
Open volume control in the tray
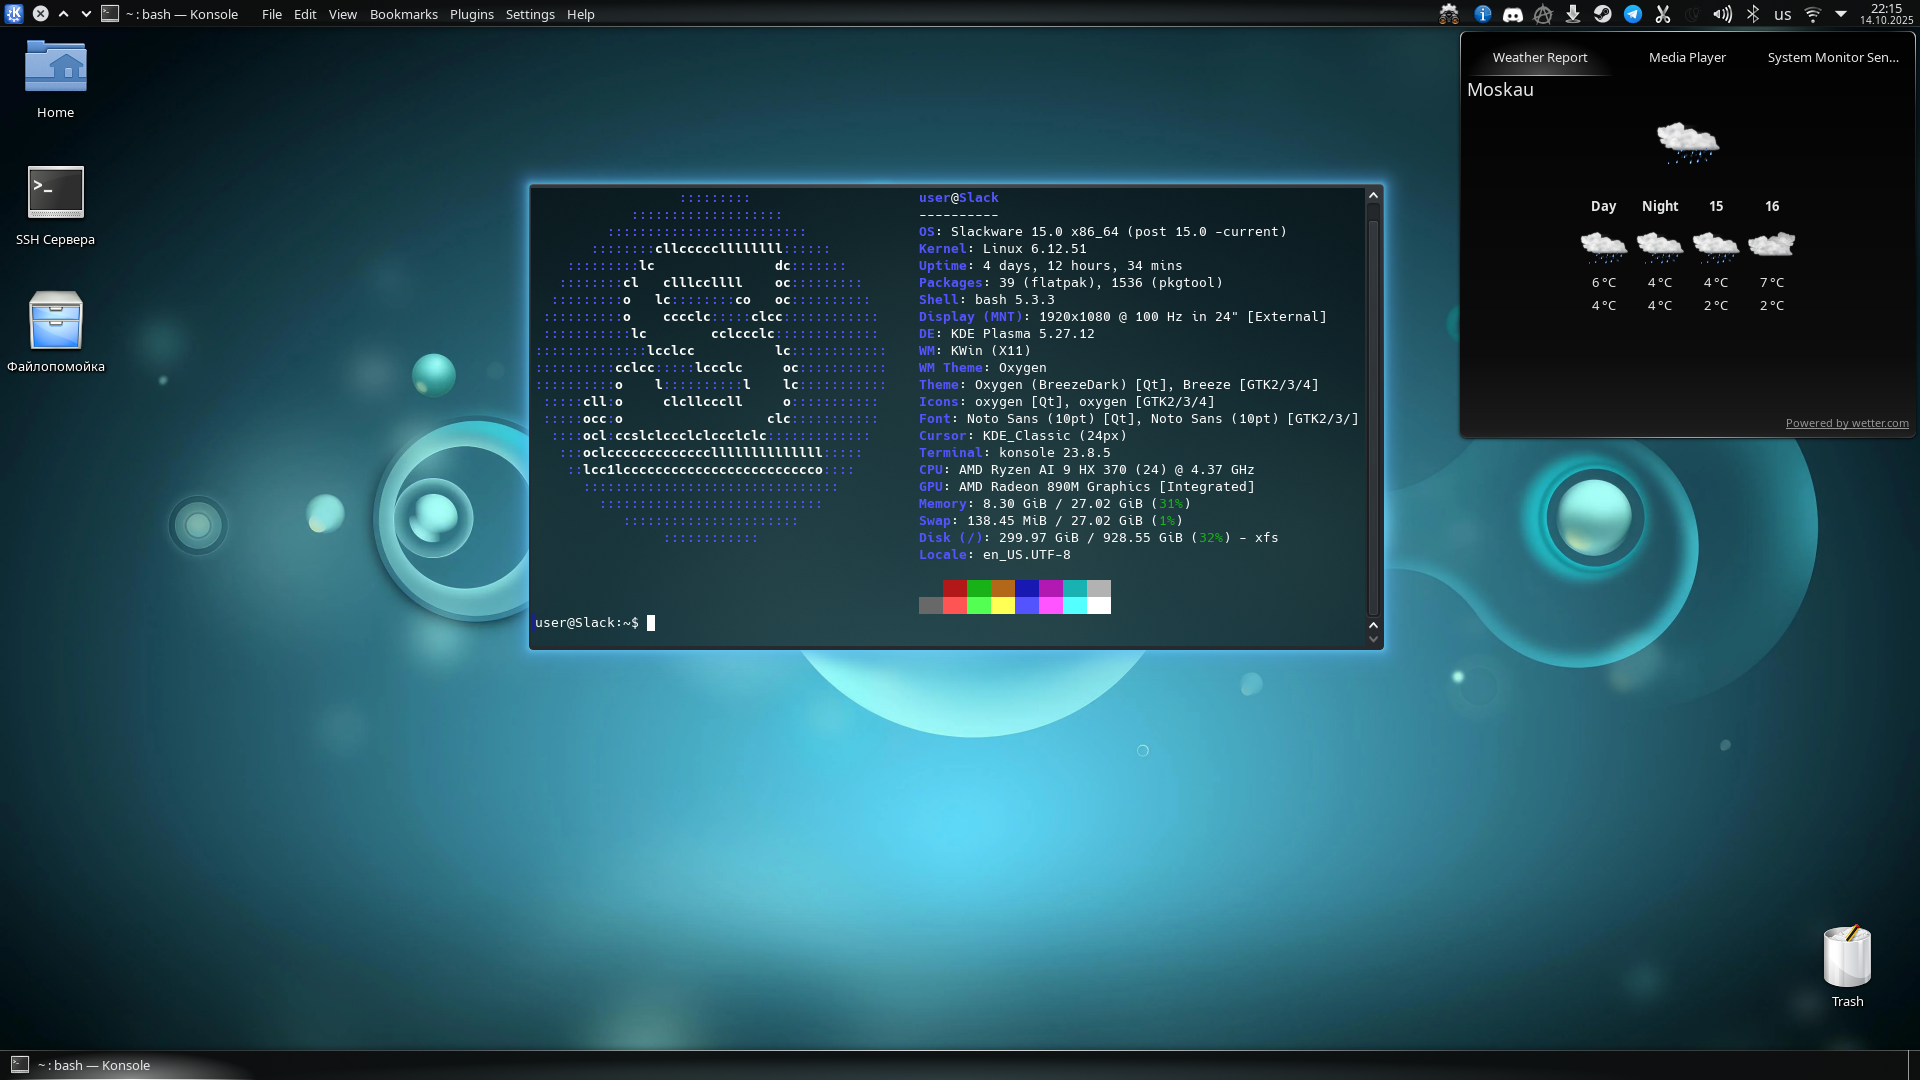[x=1722, y=14]
